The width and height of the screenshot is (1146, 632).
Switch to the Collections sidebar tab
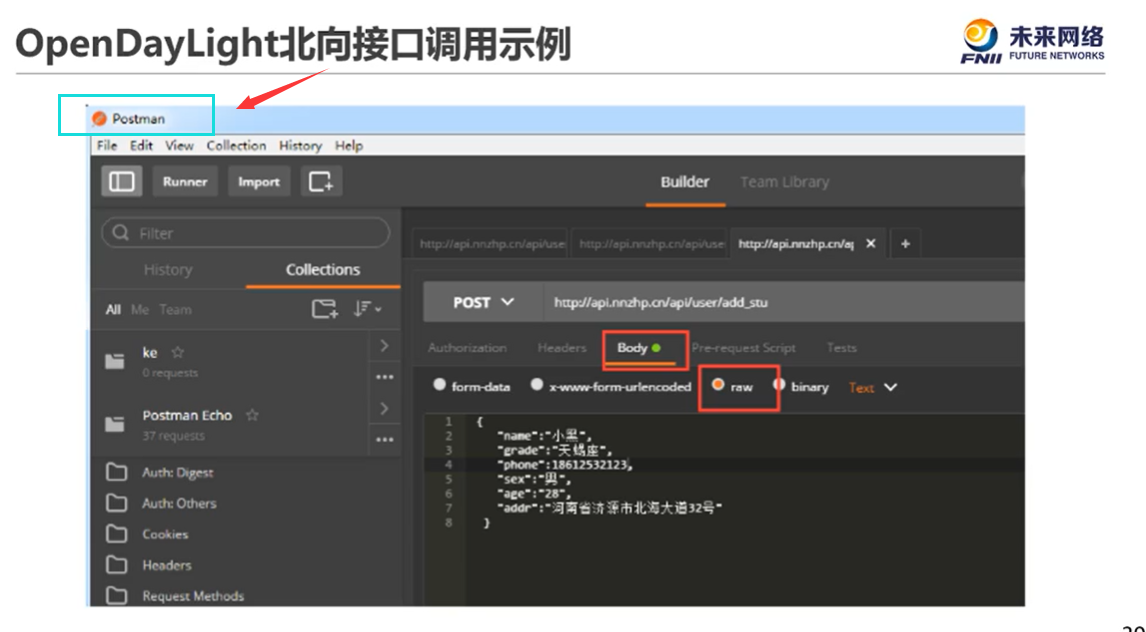322,270
